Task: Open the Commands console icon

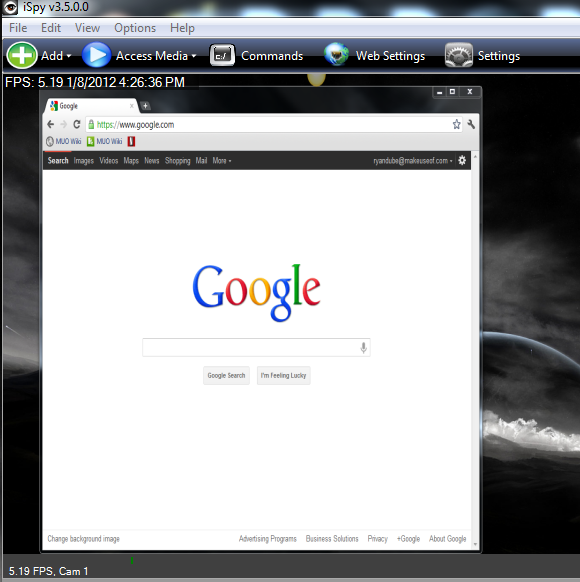Action: click(x=222, y=55)
